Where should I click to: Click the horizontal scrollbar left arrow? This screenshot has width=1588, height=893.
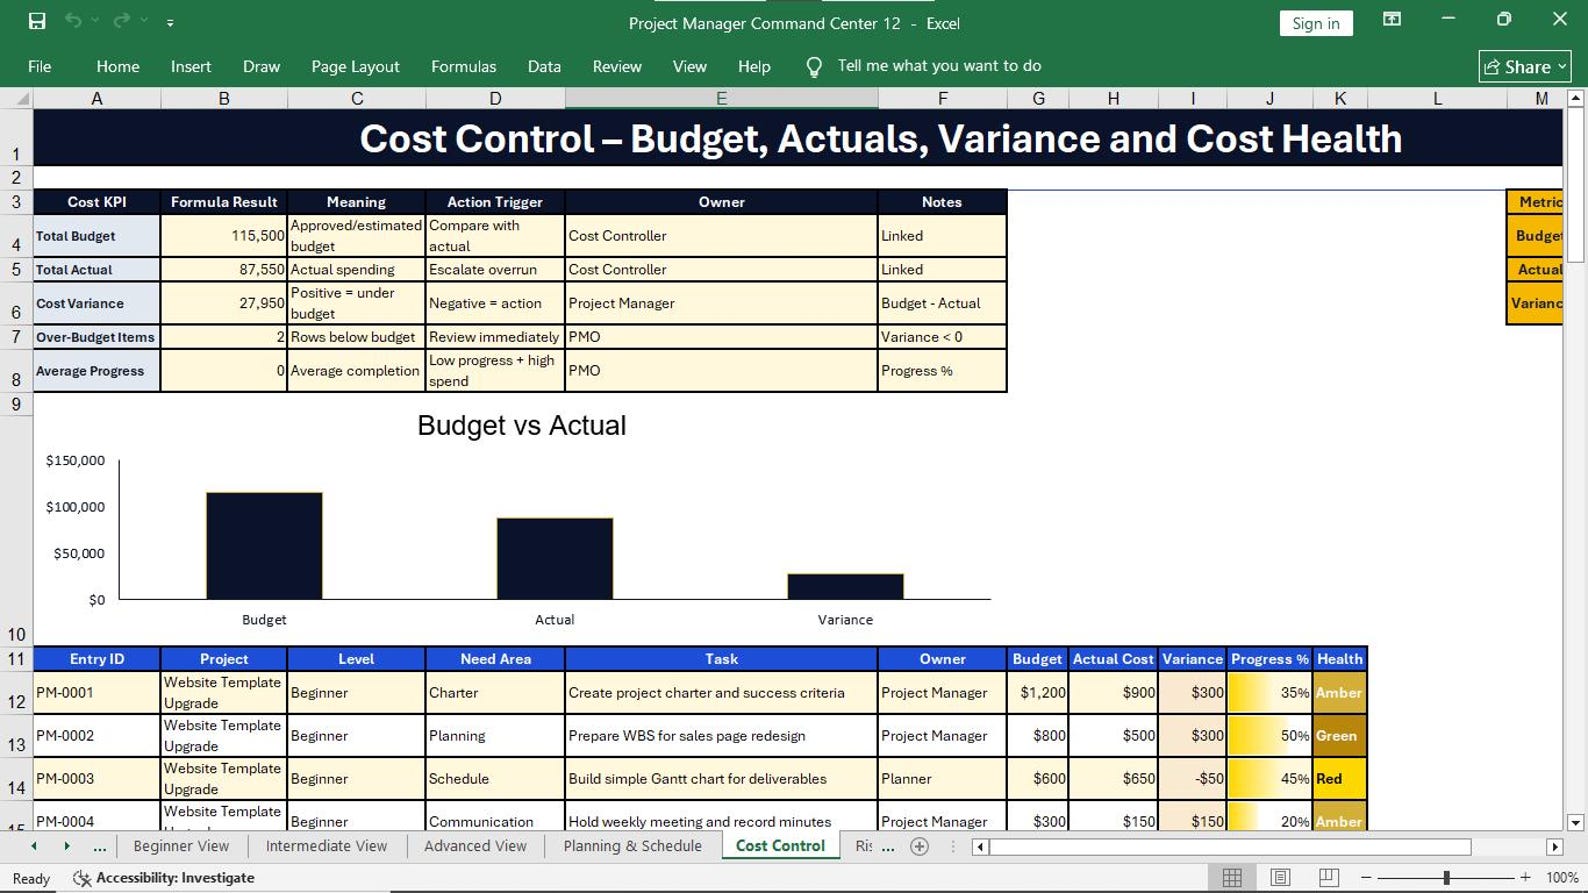point(980,847)
